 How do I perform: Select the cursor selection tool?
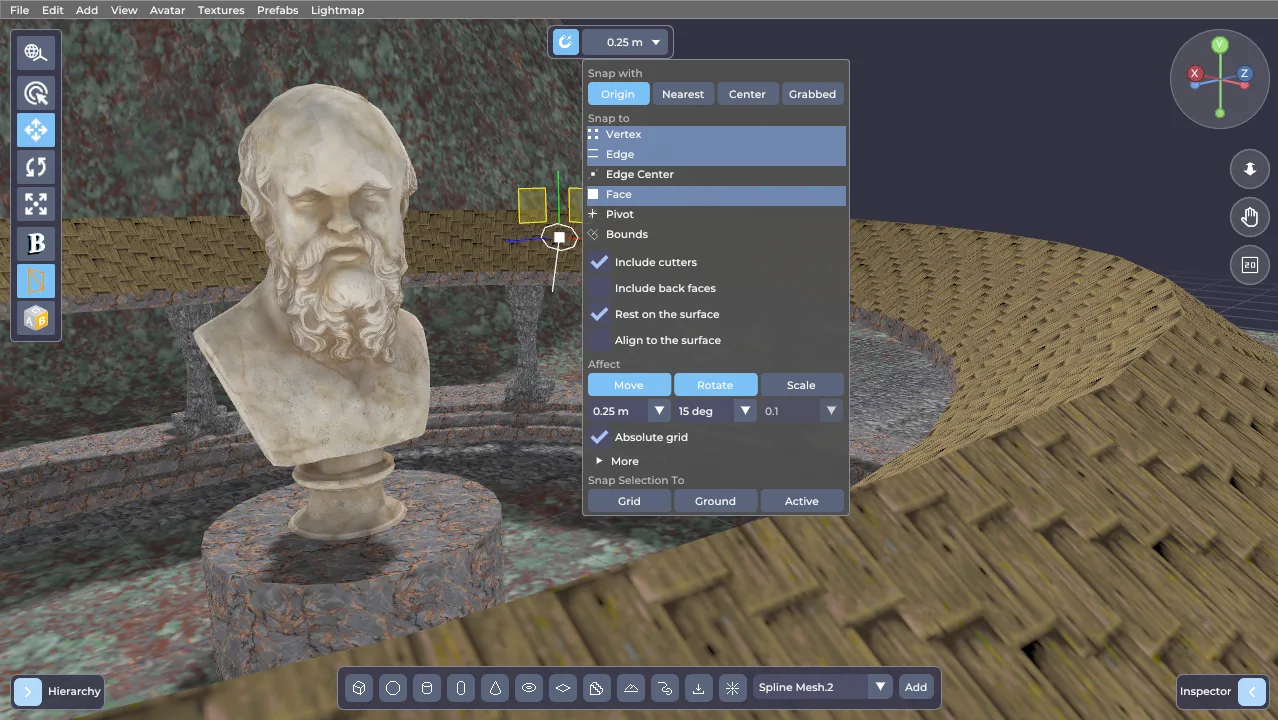[x=36, y=93]
